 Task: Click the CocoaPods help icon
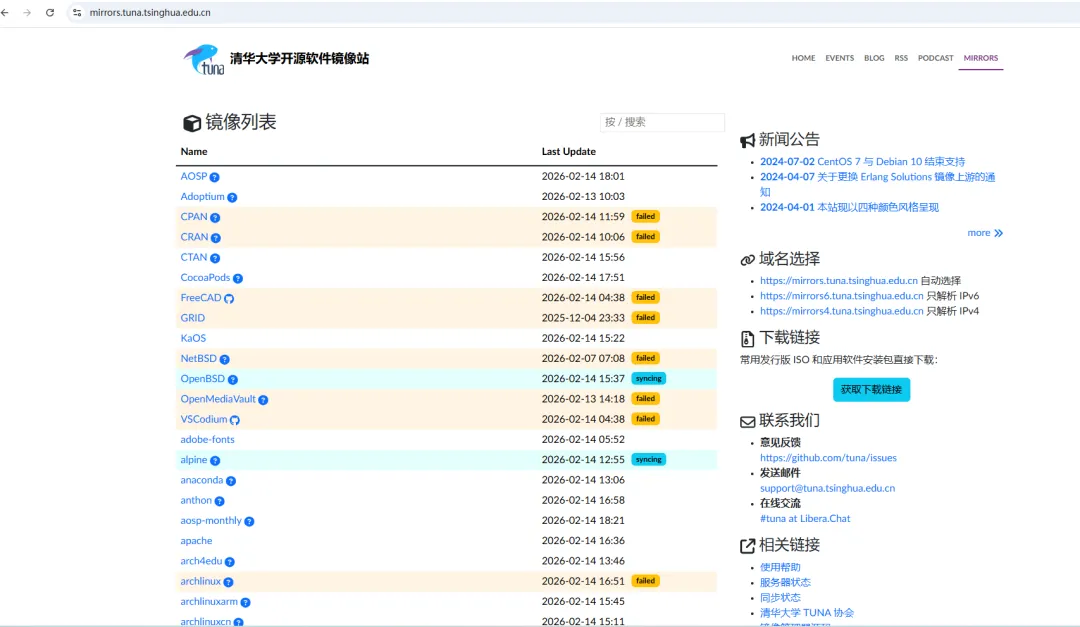coord(238,278)
